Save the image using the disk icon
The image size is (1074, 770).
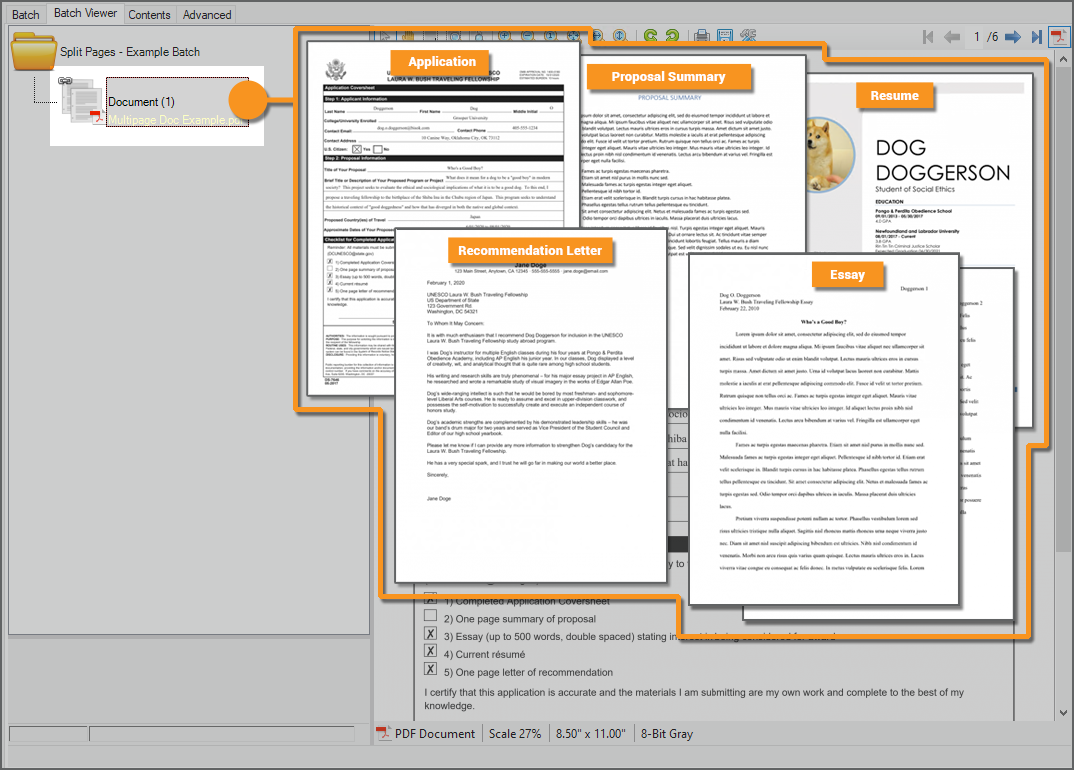tap(725, 36)
